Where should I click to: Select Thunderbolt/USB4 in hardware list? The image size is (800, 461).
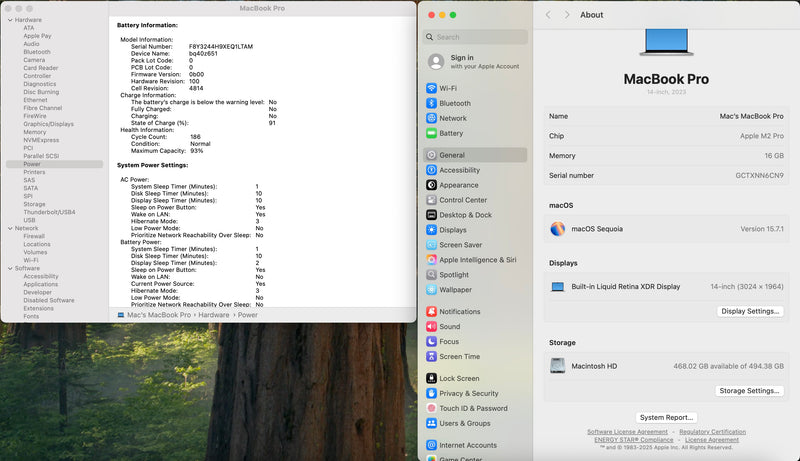[49, 212]
